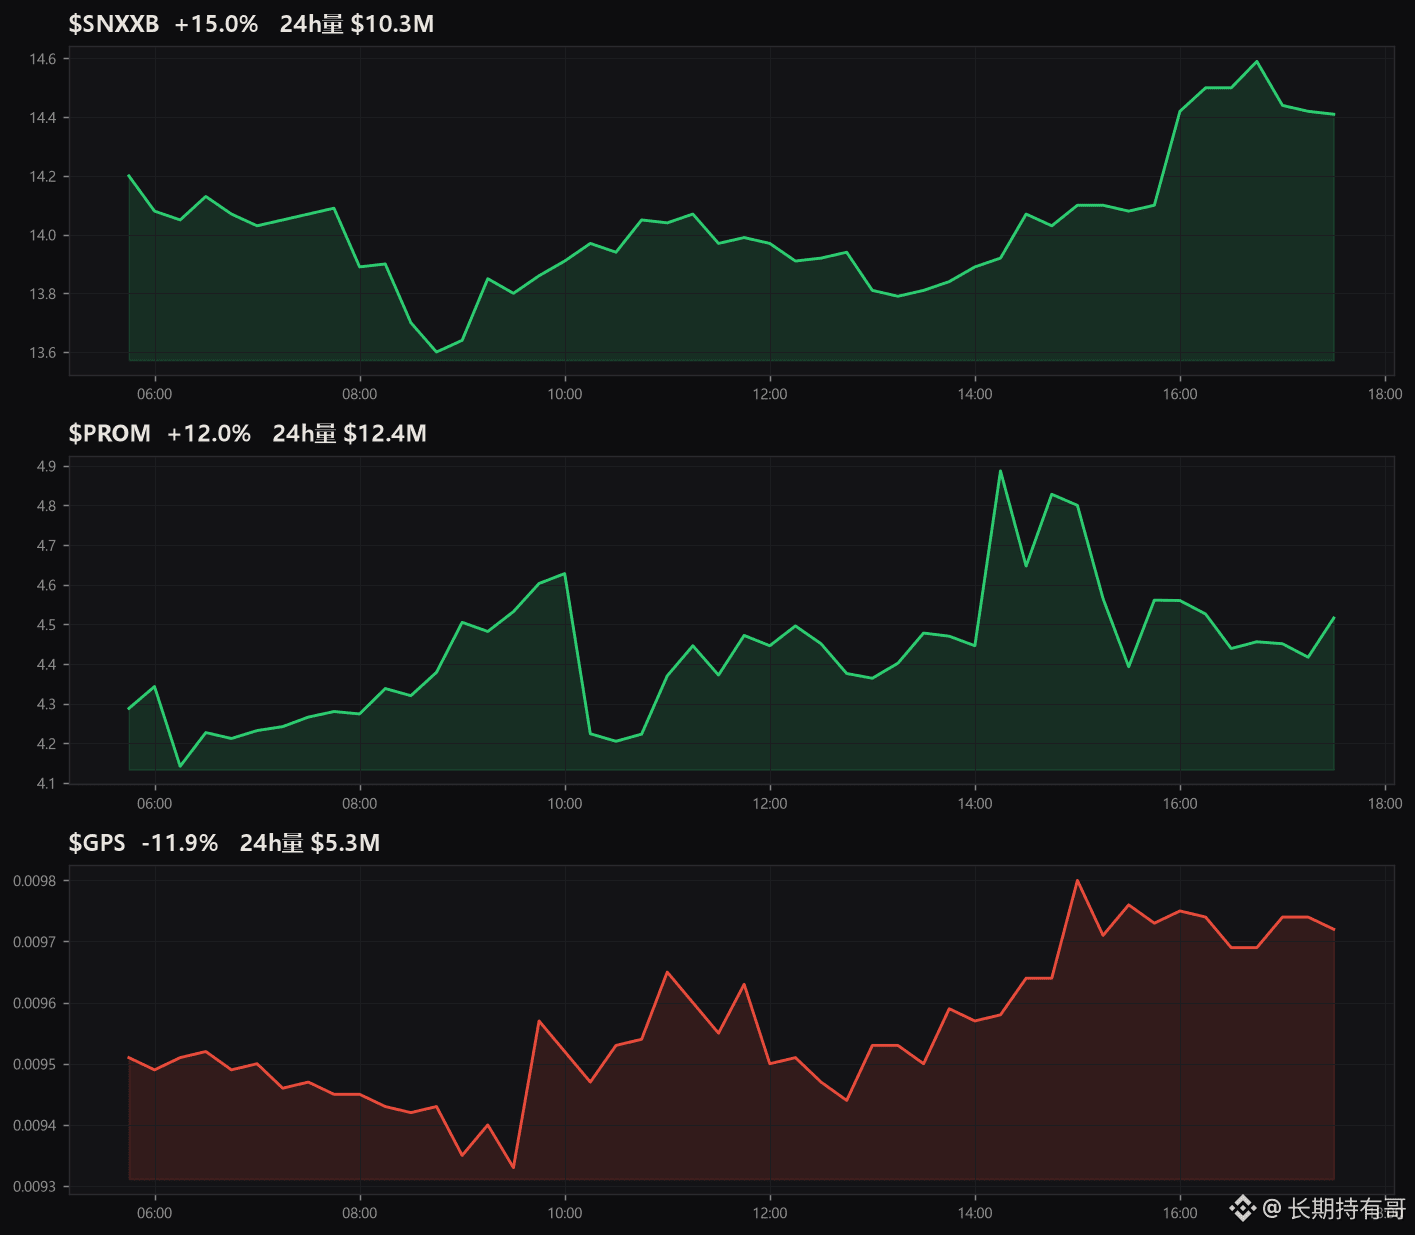1415x1235 pixels.
Task: Click the 14:00 time label under $PROM chart
Action: 975,803
